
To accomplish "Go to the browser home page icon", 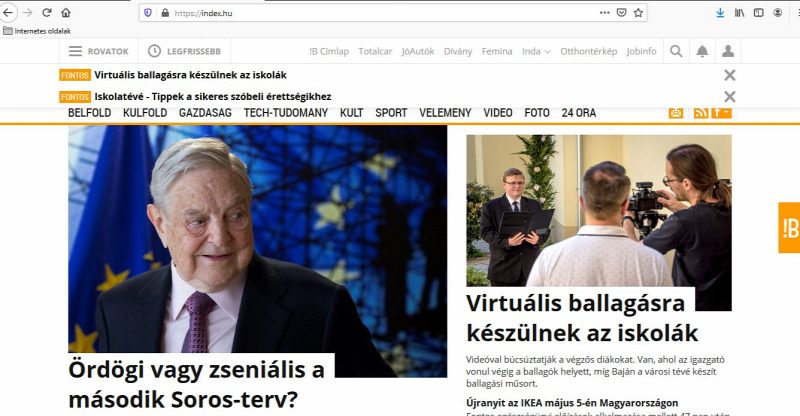I will 66,13.
